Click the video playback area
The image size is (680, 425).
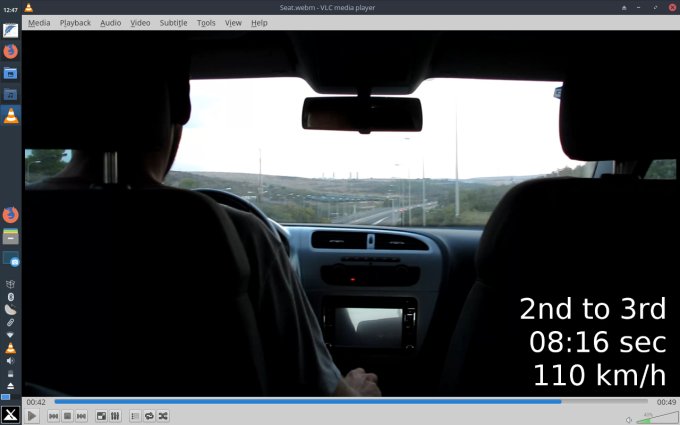[x=350, y=213]
